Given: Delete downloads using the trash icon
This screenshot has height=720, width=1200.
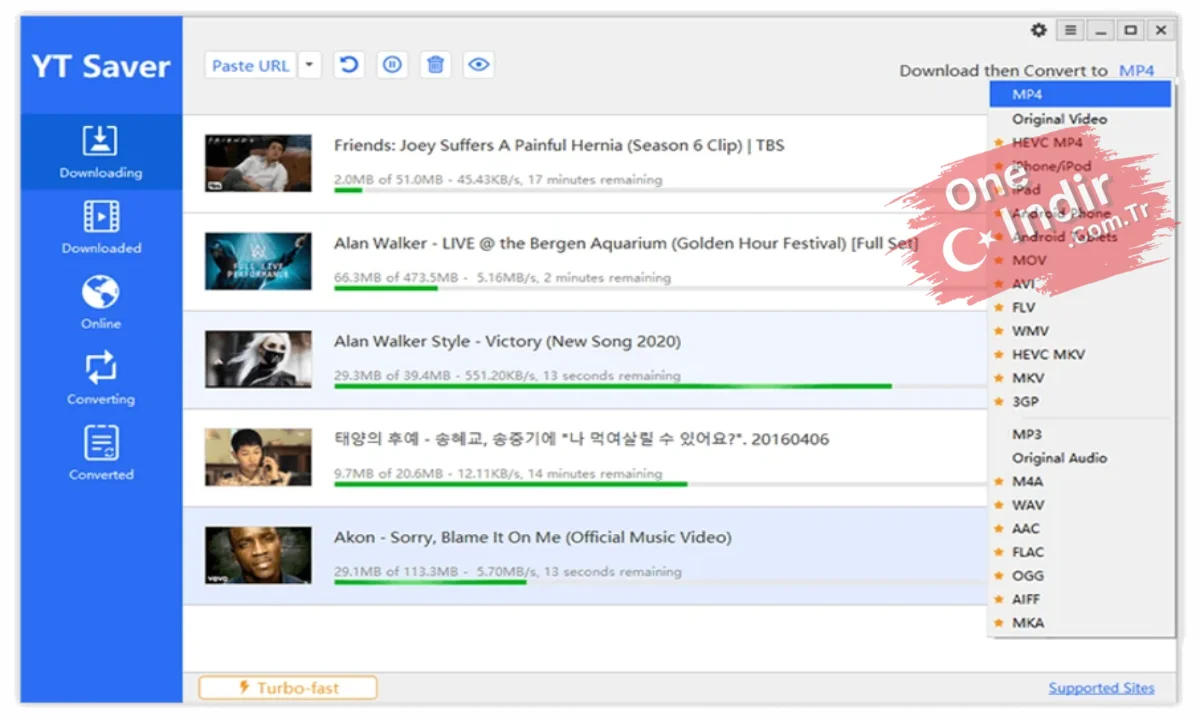Looking at the screenshot, I should pyautogui.click(x=435, y=65).
